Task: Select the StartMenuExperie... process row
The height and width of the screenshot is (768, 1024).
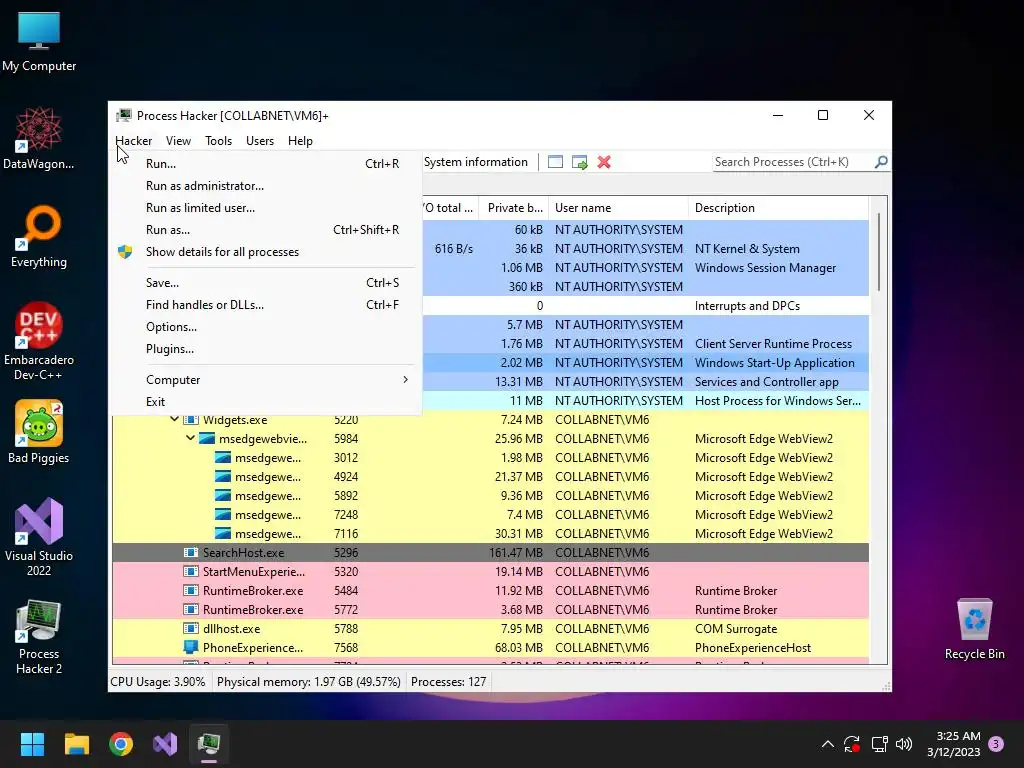Action: point(490,571)
